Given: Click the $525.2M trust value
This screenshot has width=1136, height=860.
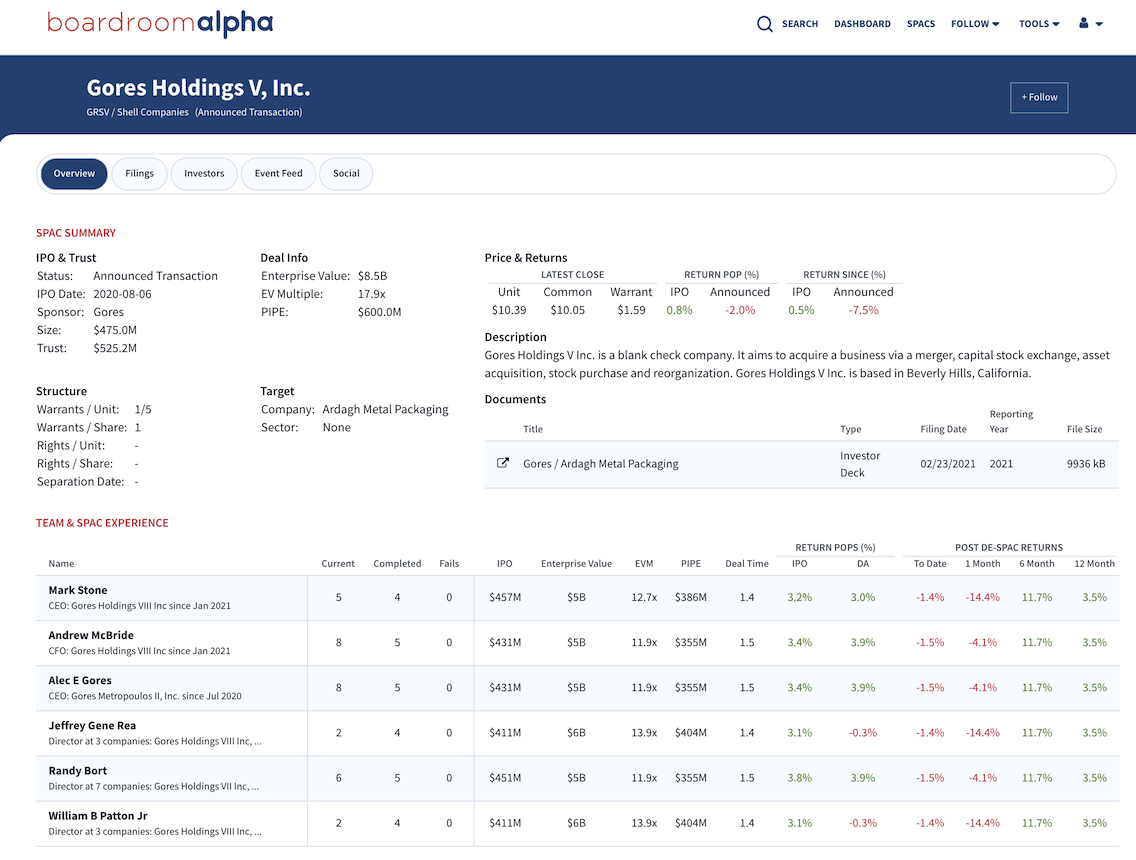Looking at the screenshot, I should point(115,348).
